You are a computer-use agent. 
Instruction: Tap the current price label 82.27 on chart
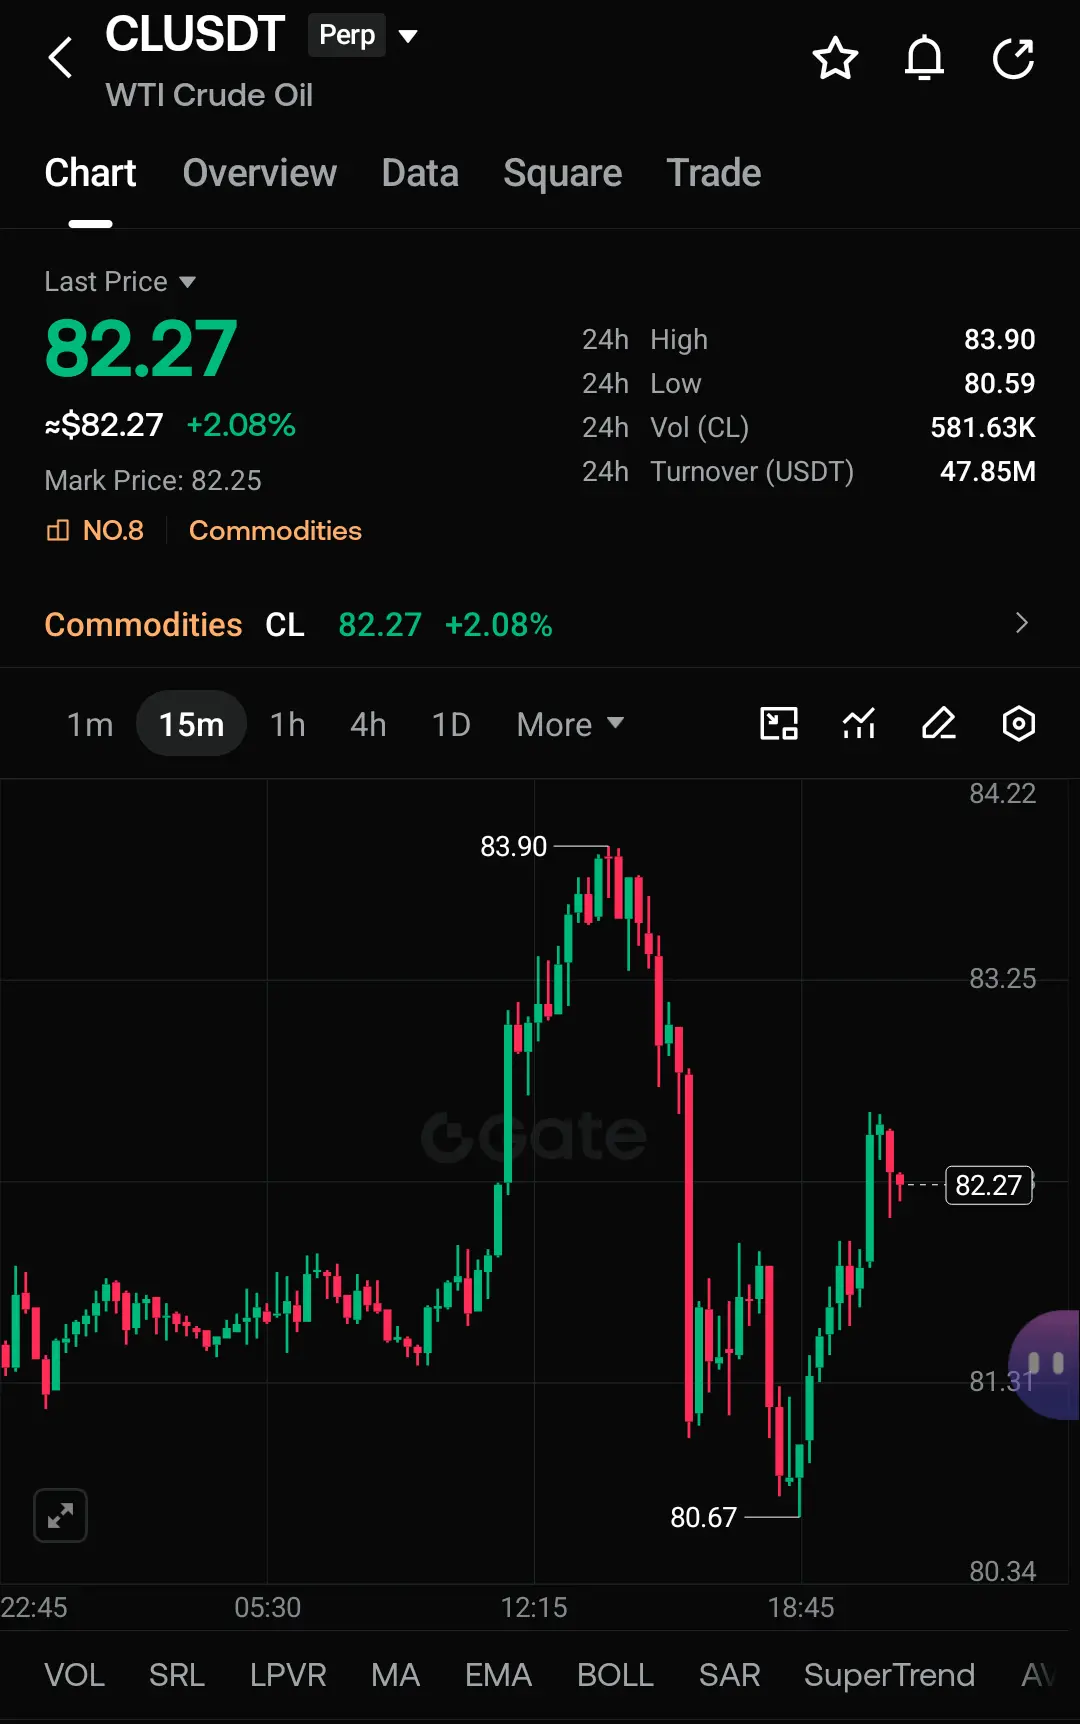point(989,1185)
